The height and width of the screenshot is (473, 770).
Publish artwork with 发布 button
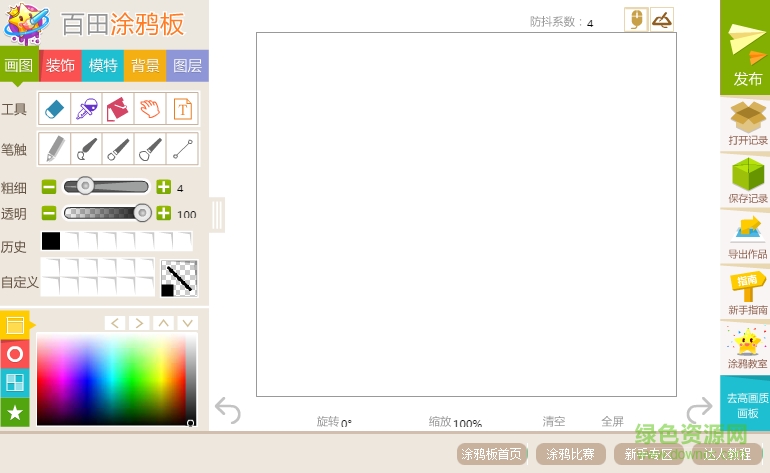pyautogui.click(x=745, y=48)
